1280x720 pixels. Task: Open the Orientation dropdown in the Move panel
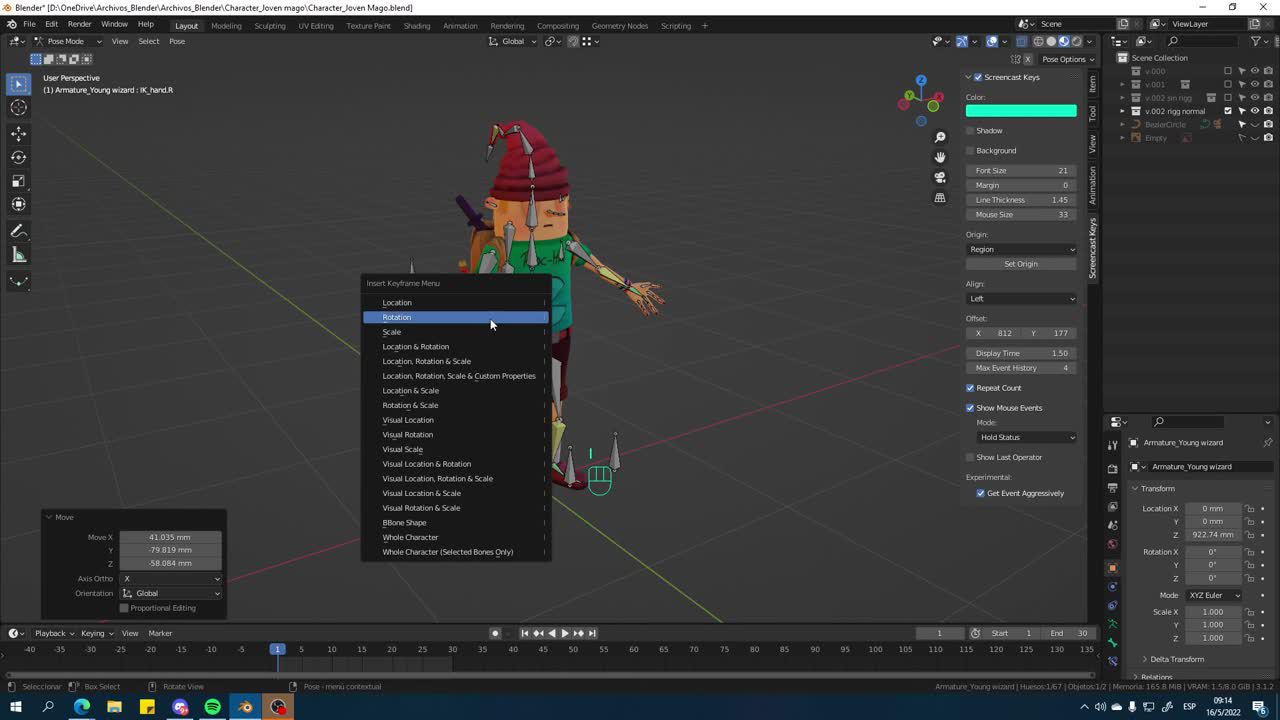point(170,593)
